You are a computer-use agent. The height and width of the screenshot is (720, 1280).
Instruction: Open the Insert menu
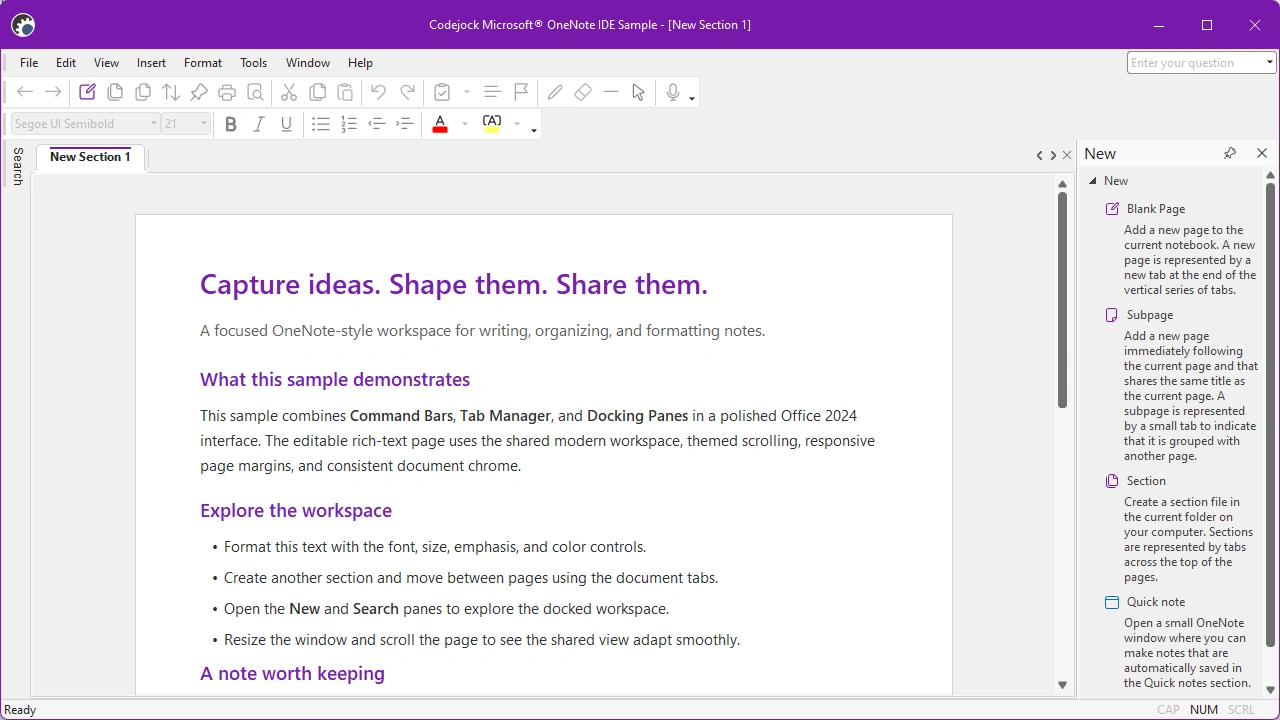[151, 63]
